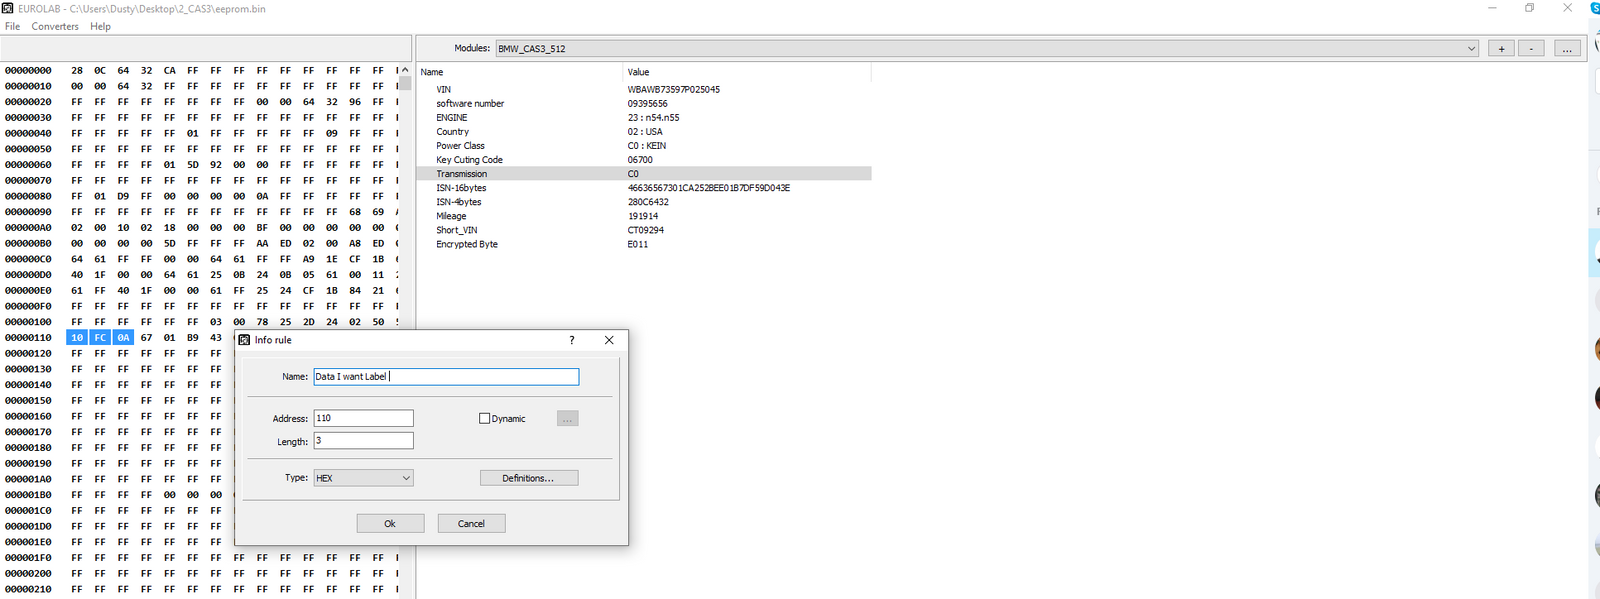The width and height of the screenshot is (1600, 599).
Task: Minimize the EUROLAB window
Action: 1492,8
